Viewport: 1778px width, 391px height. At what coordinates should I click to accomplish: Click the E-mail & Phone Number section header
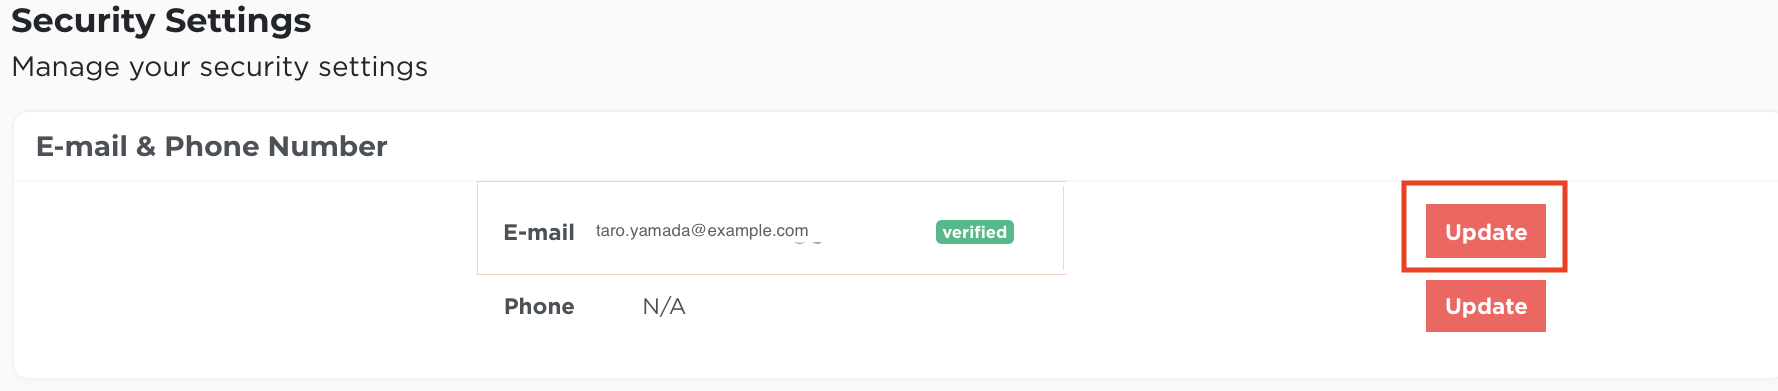coord(211,146)
